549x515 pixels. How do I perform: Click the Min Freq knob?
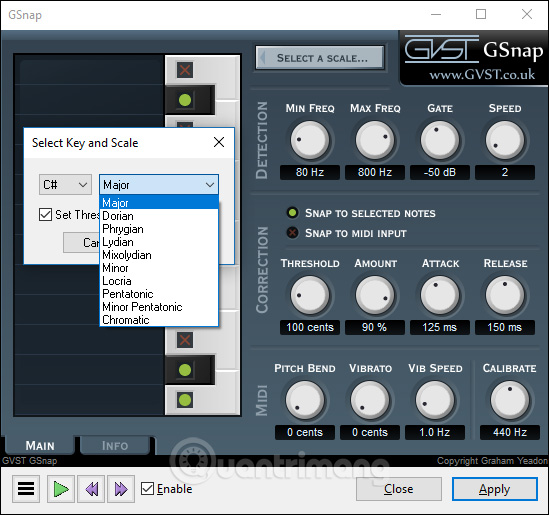pos(310,140)
